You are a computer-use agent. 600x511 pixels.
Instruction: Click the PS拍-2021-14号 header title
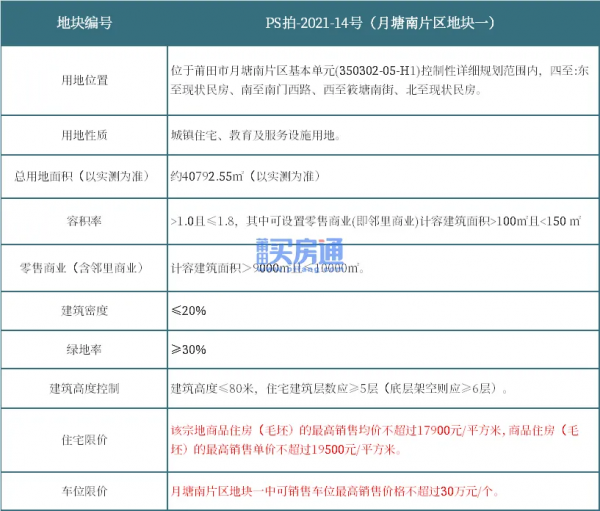tap(380, 23)
